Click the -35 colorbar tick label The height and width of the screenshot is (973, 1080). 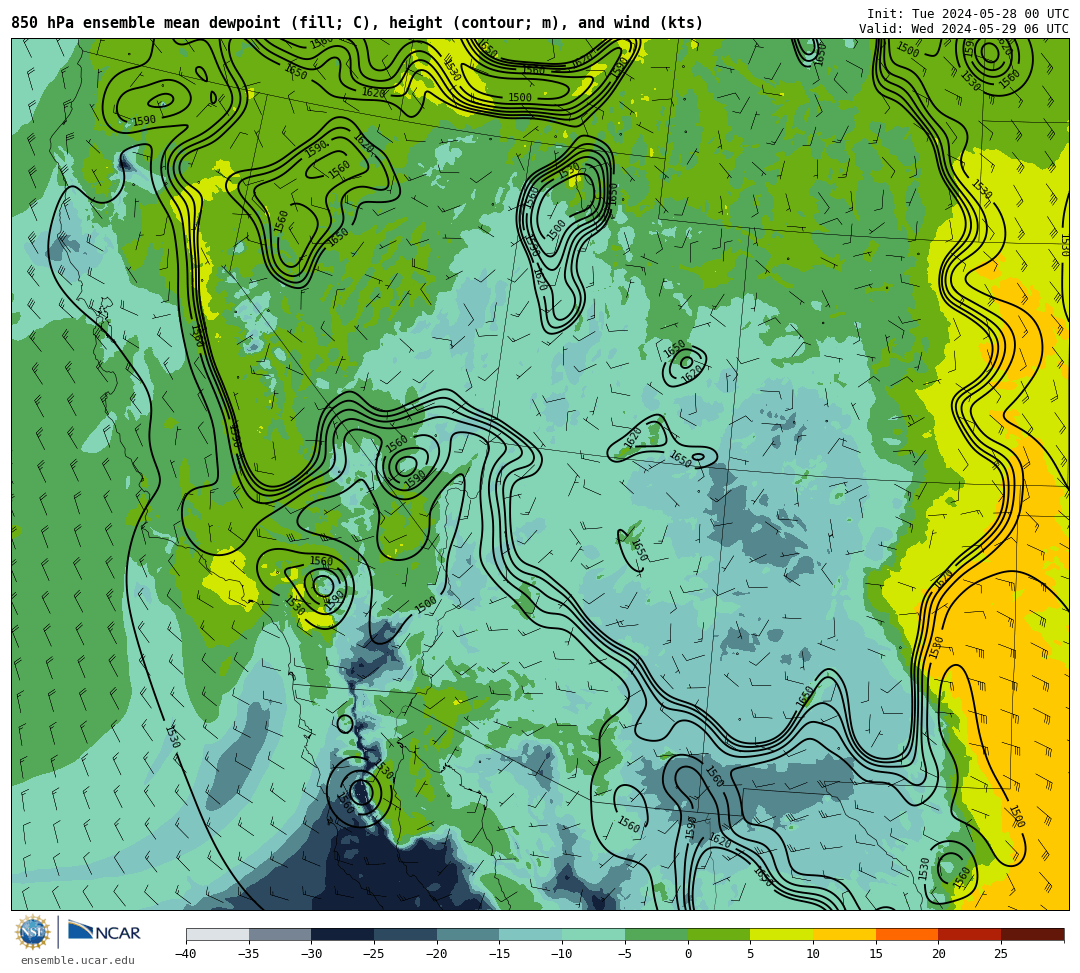tap(248, 954)
